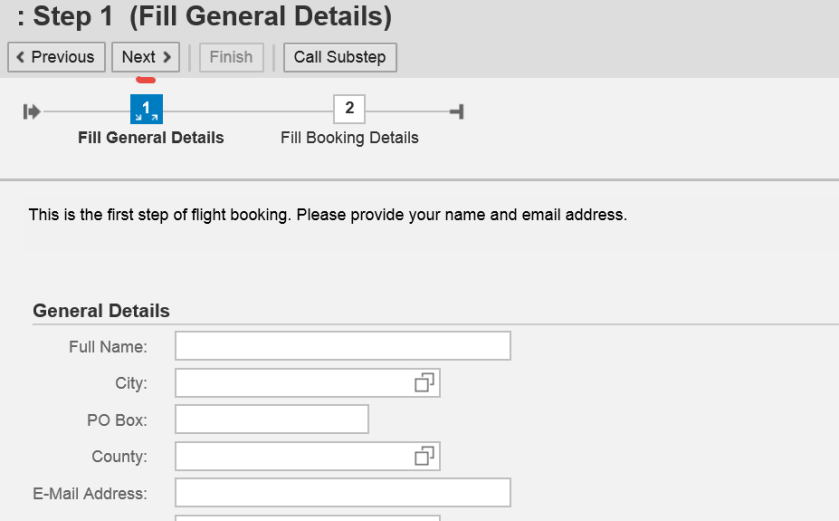Click the Previous button

[56, 57]
